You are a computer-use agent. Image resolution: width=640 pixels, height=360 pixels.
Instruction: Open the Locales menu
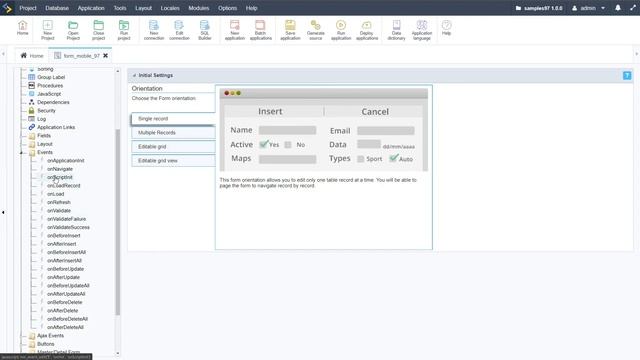pyautogui.click(x=170, y=8)
